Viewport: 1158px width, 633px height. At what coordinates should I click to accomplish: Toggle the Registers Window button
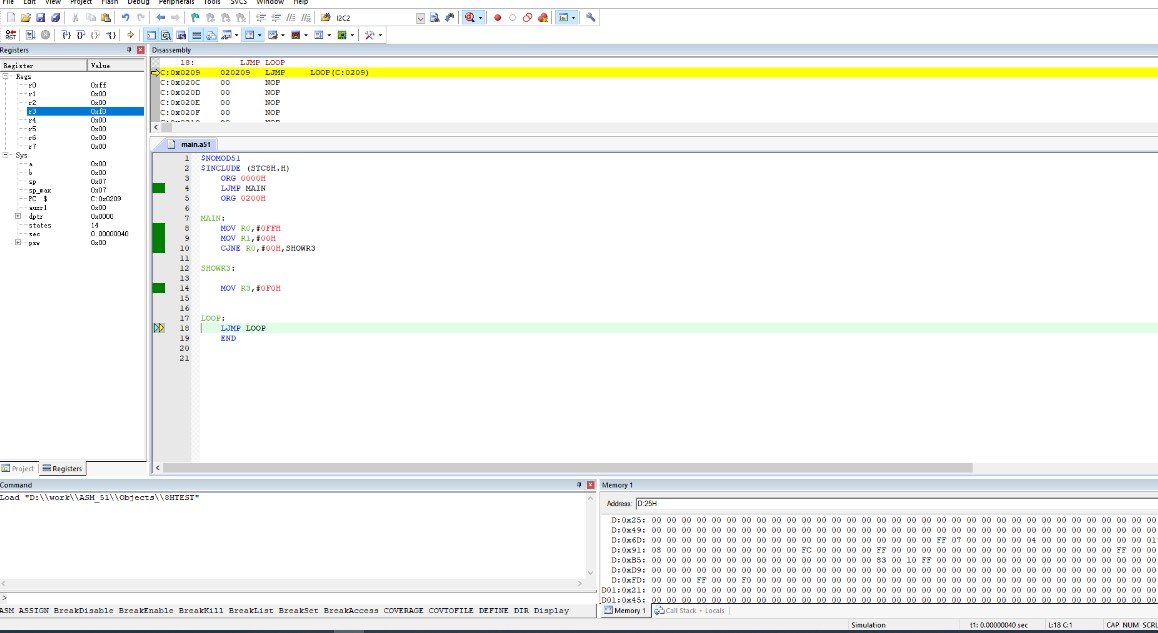196,35
